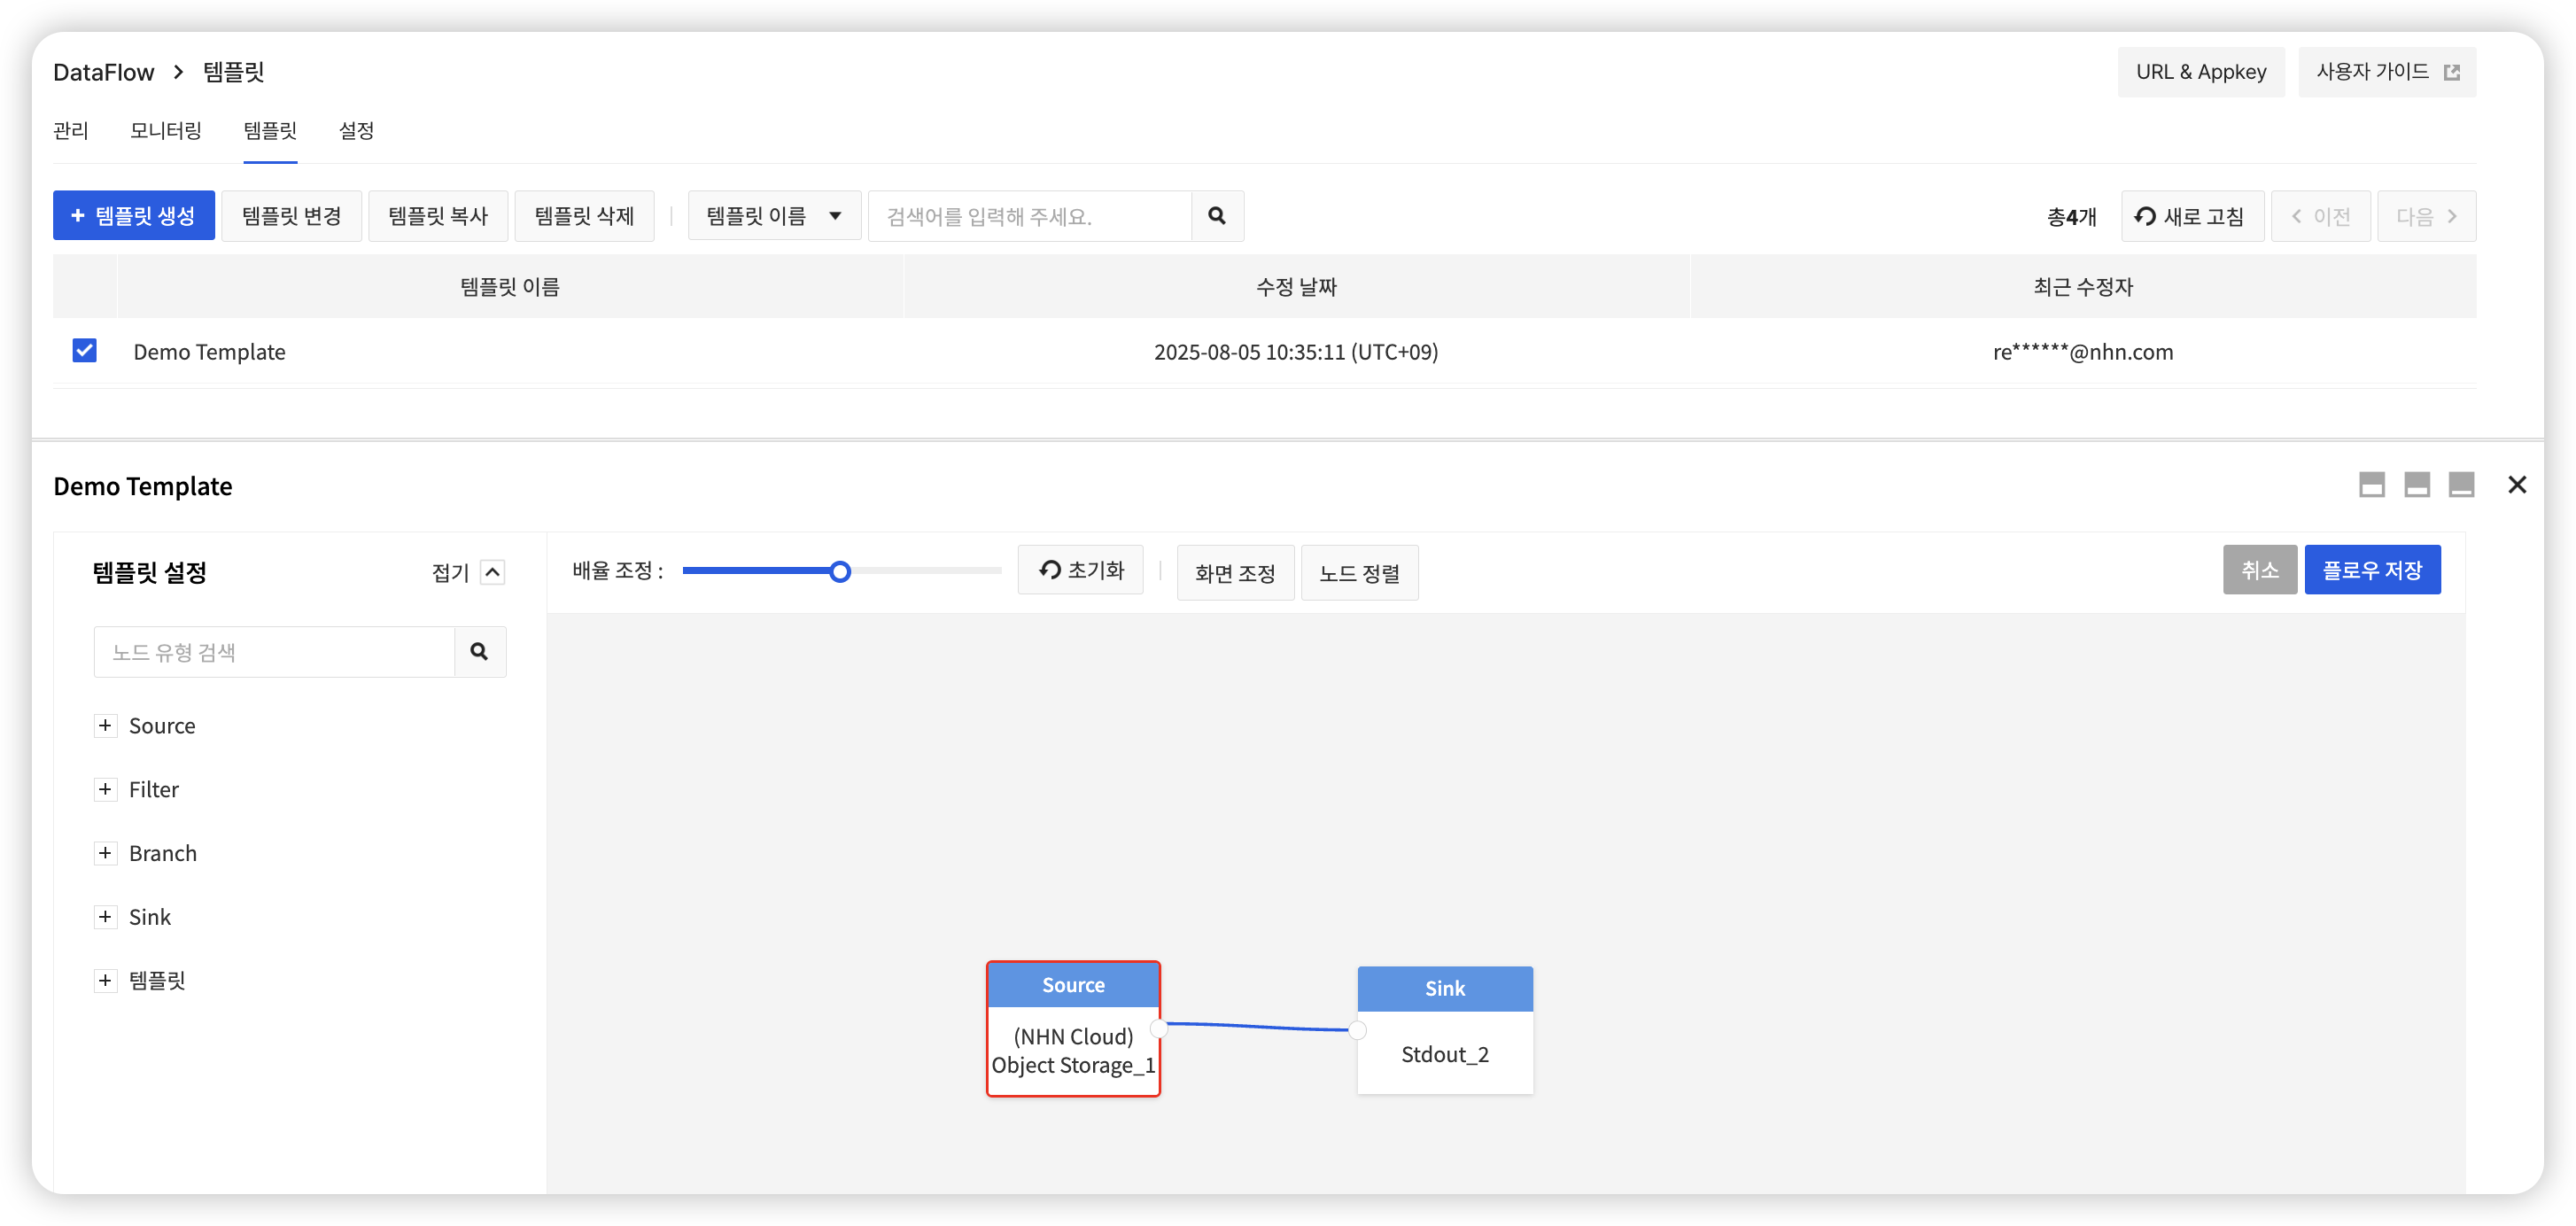The image size is (2576, 1226).
Task: Switch to the 설정 tab
Action: click(x=356, y=131)
